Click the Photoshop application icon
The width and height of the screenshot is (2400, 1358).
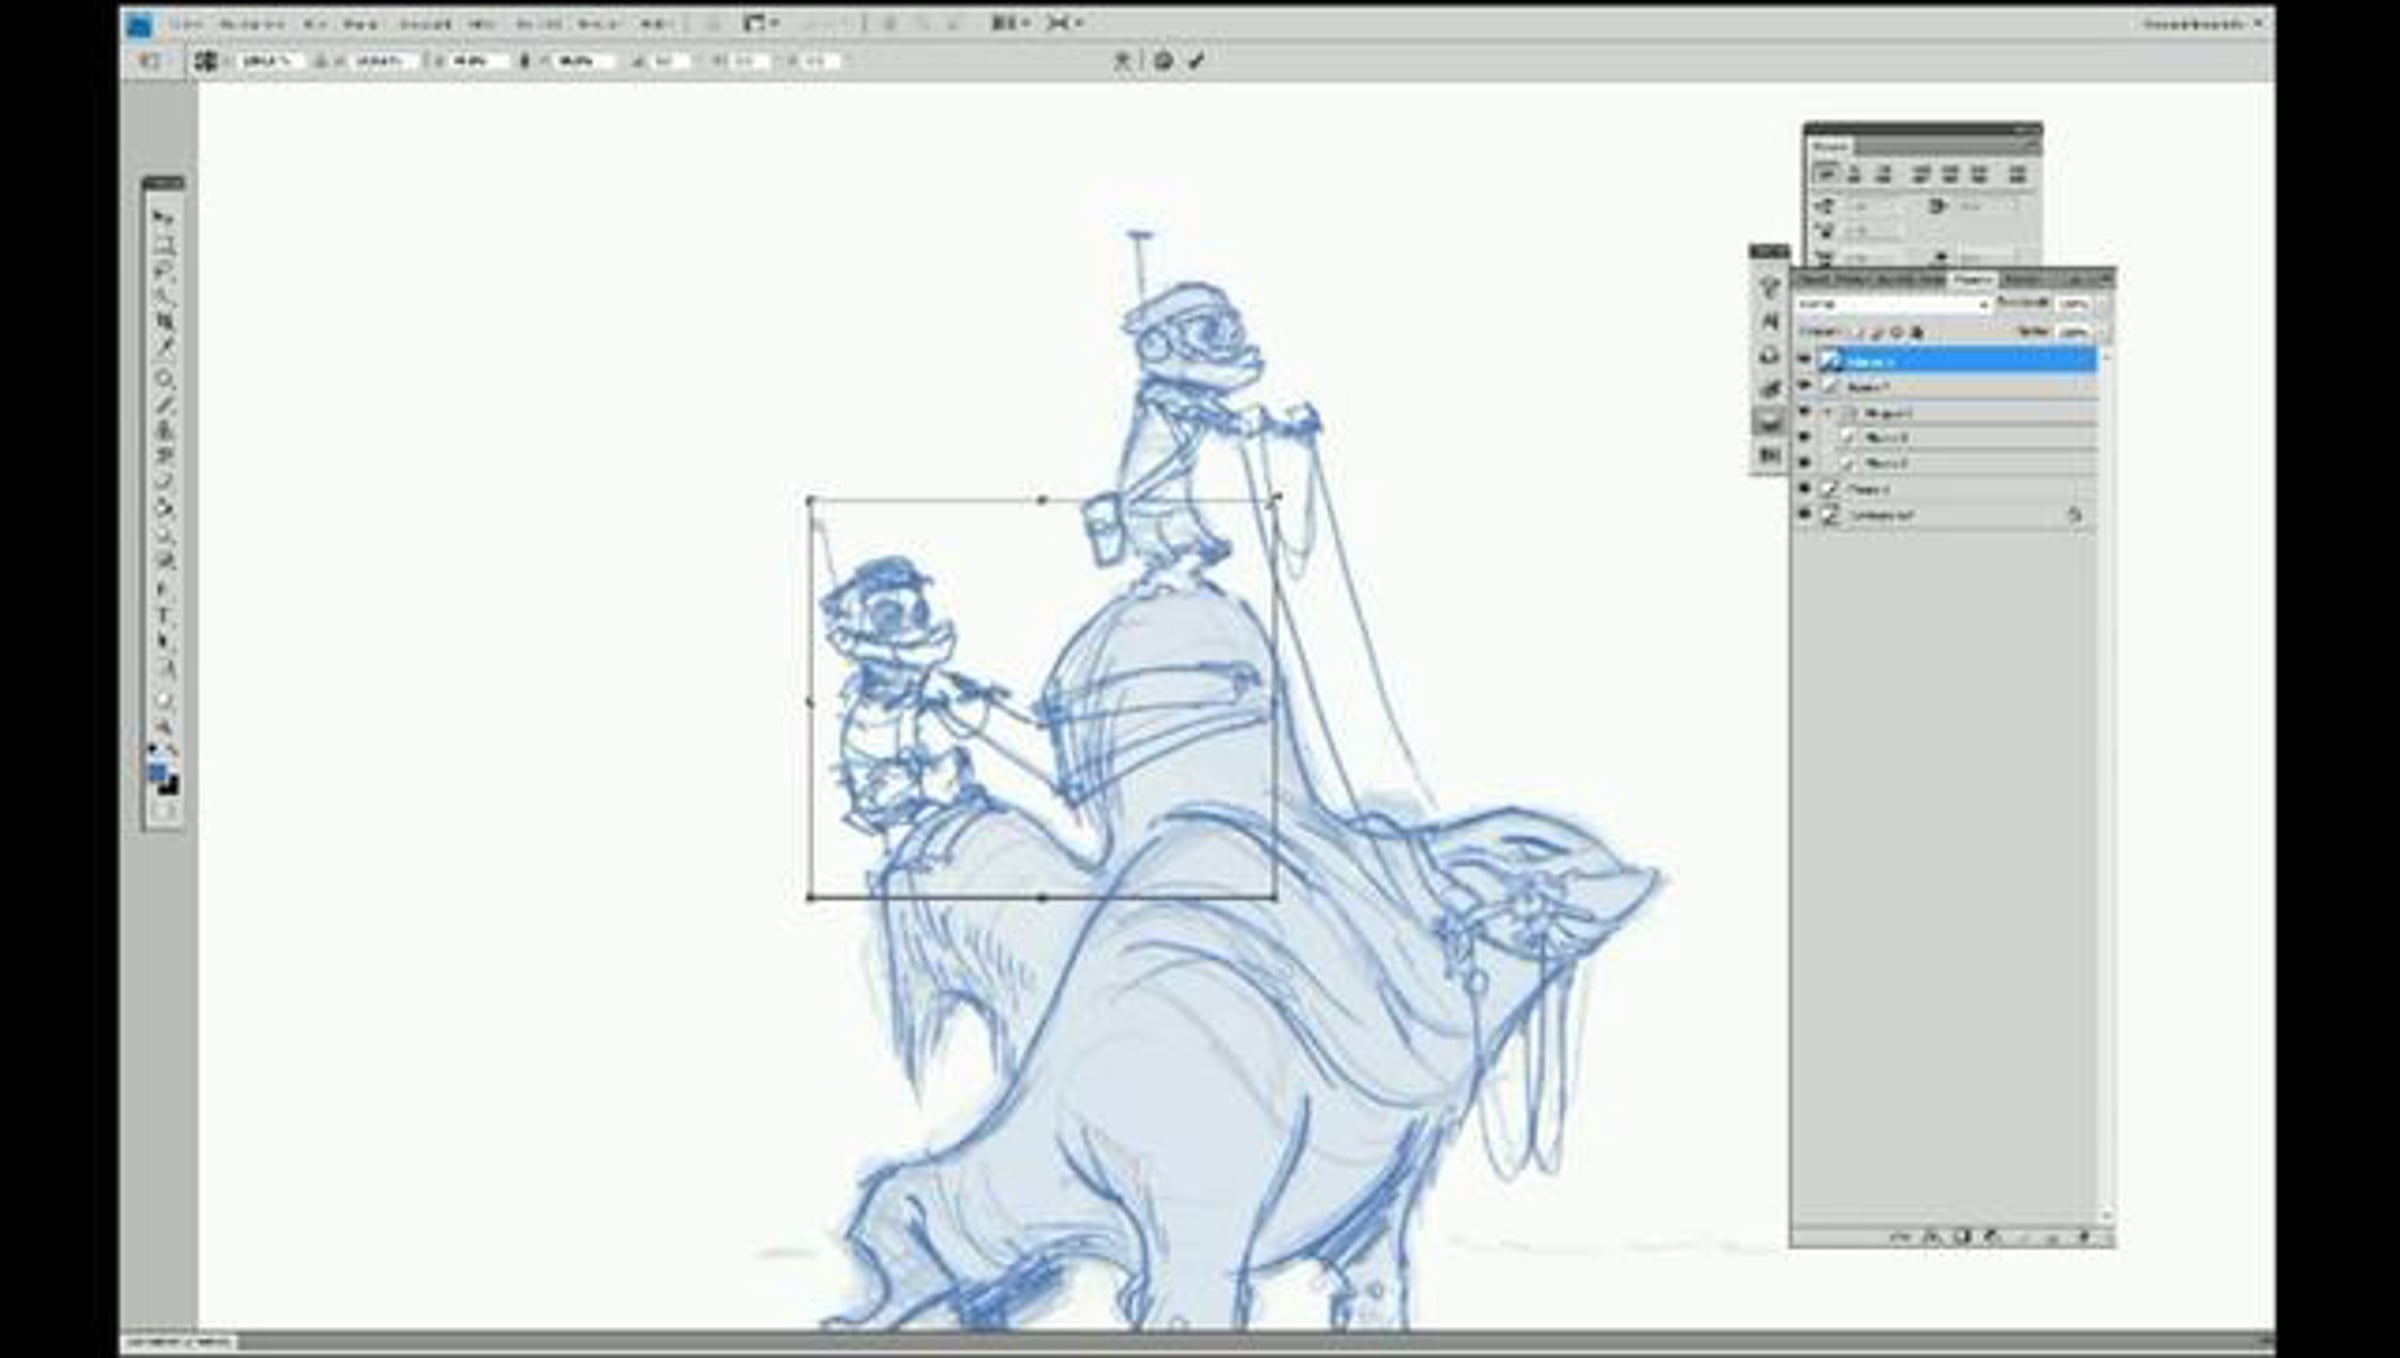click(x=140, y=24)
